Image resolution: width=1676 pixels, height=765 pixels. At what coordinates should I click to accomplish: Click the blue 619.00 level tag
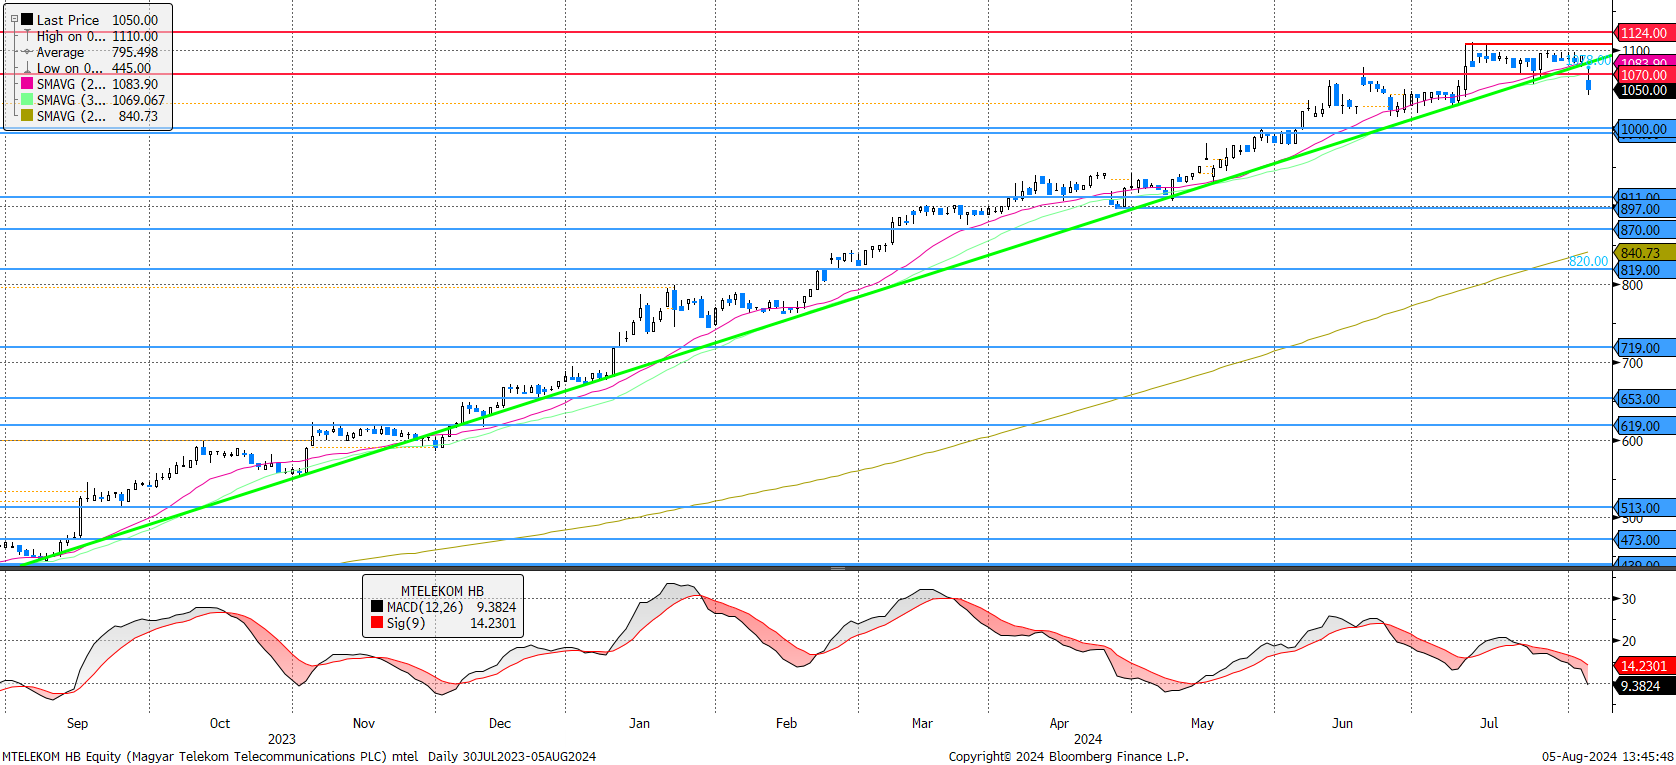1645,426
